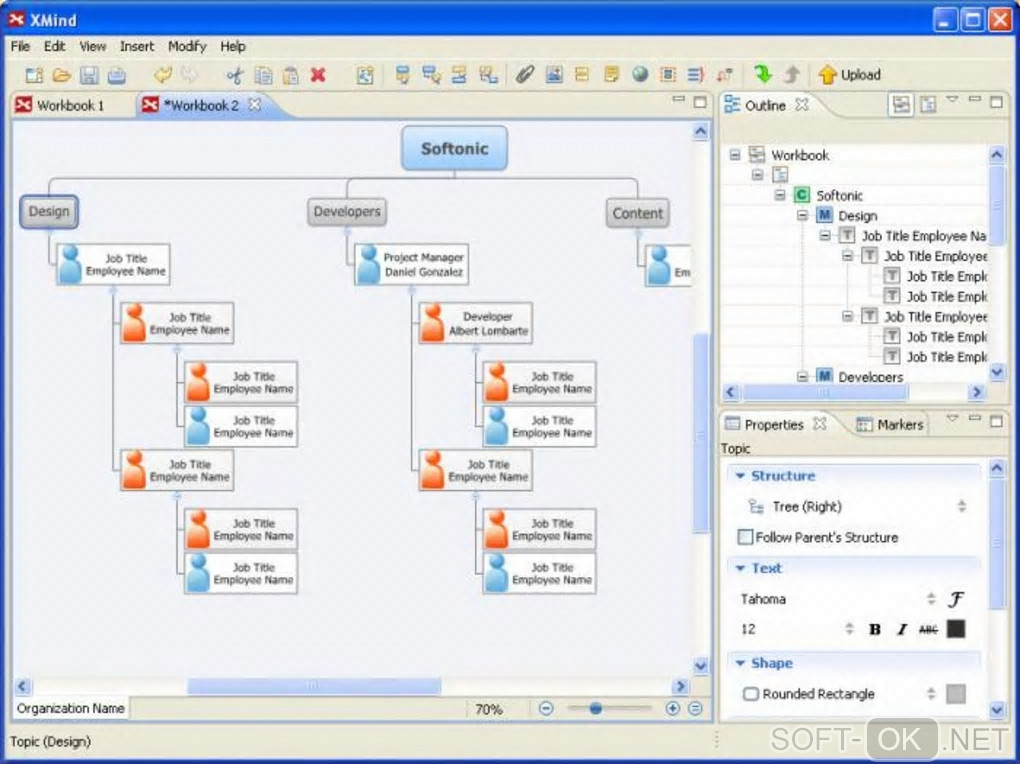Viewport: 1020px width, 764px height.
Task: Close the Workbook 2 tab
Action: pyautogui.click(x=255, y=105)
